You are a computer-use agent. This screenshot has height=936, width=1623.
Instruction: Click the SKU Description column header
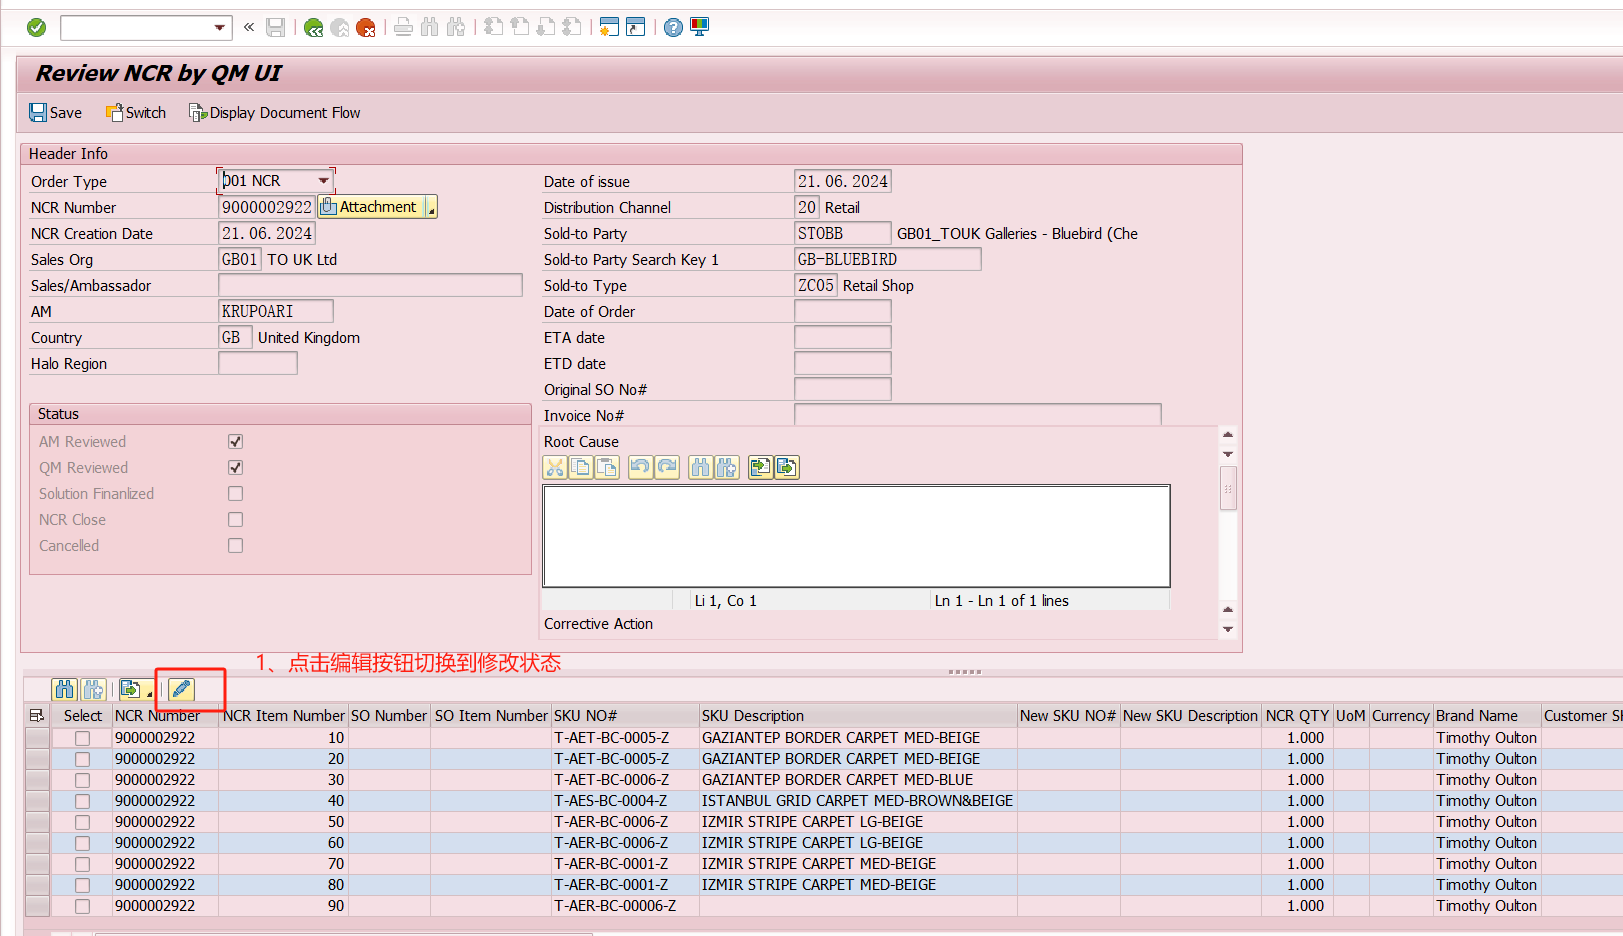752,716
